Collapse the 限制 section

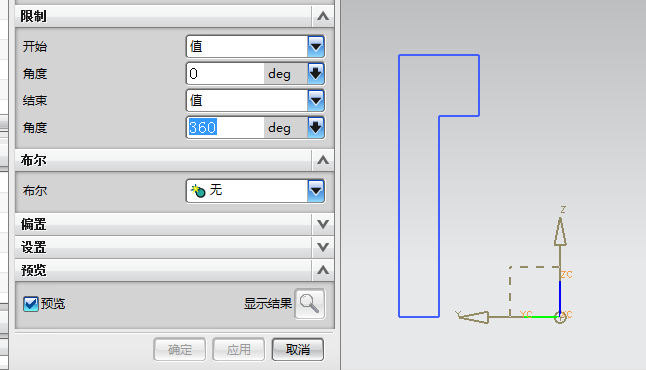[x=323, y=16]
